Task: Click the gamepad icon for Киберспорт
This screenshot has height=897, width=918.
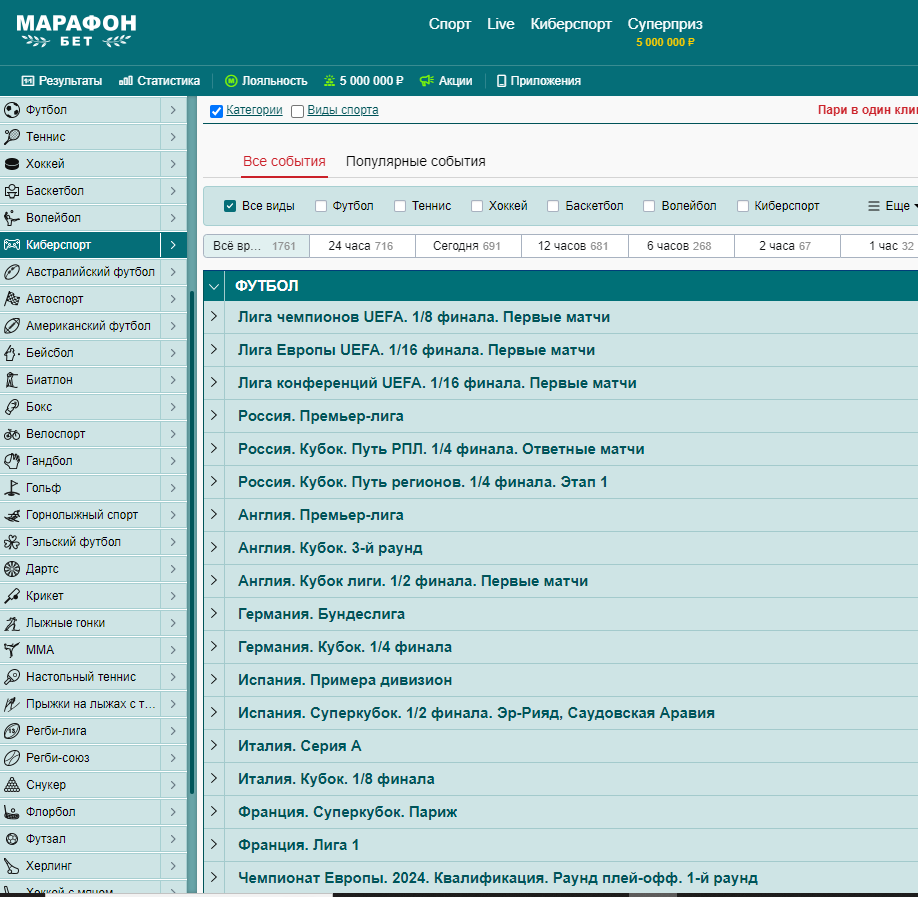Action: (12, 245)
